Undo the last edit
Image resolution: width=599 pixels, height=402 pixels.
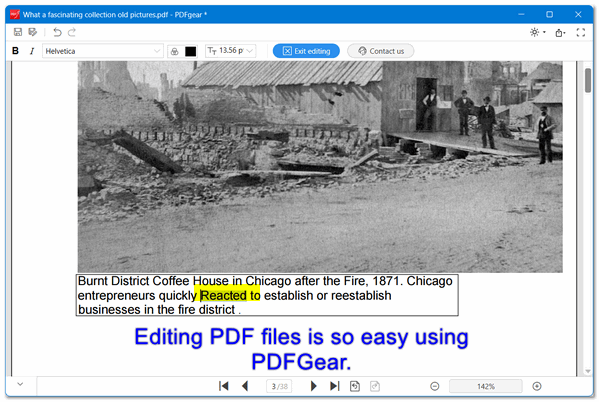[x=57, y=32]
